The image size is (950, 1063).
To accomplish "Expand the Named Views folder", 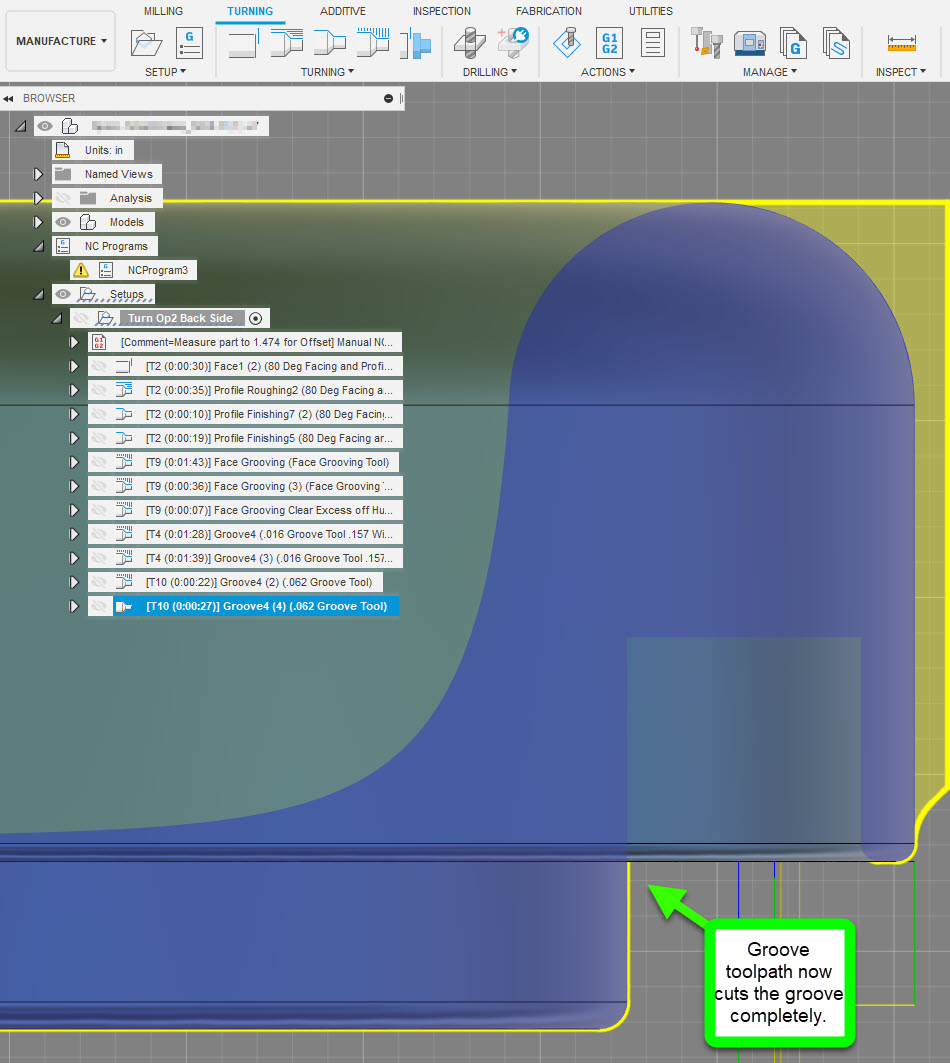I will point(38,174).
